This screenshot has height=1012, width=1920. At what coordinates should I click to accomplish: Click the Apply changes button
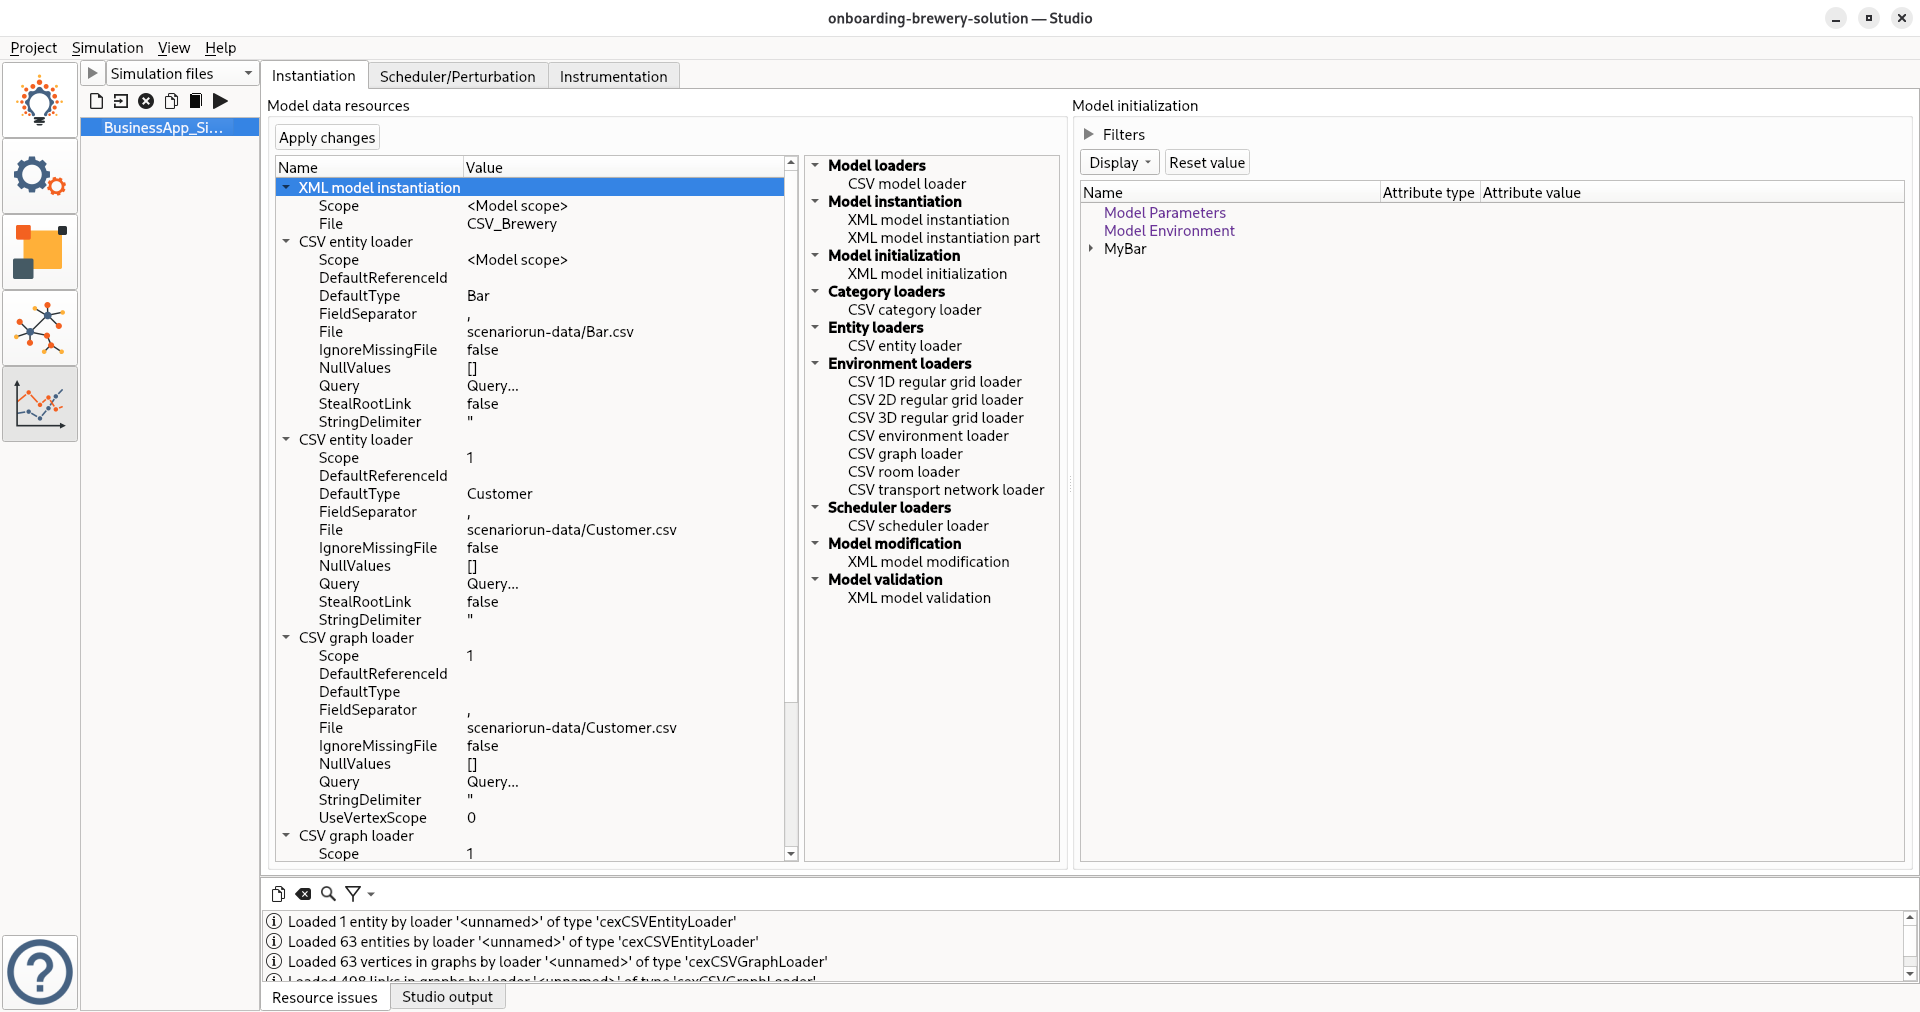327,138
